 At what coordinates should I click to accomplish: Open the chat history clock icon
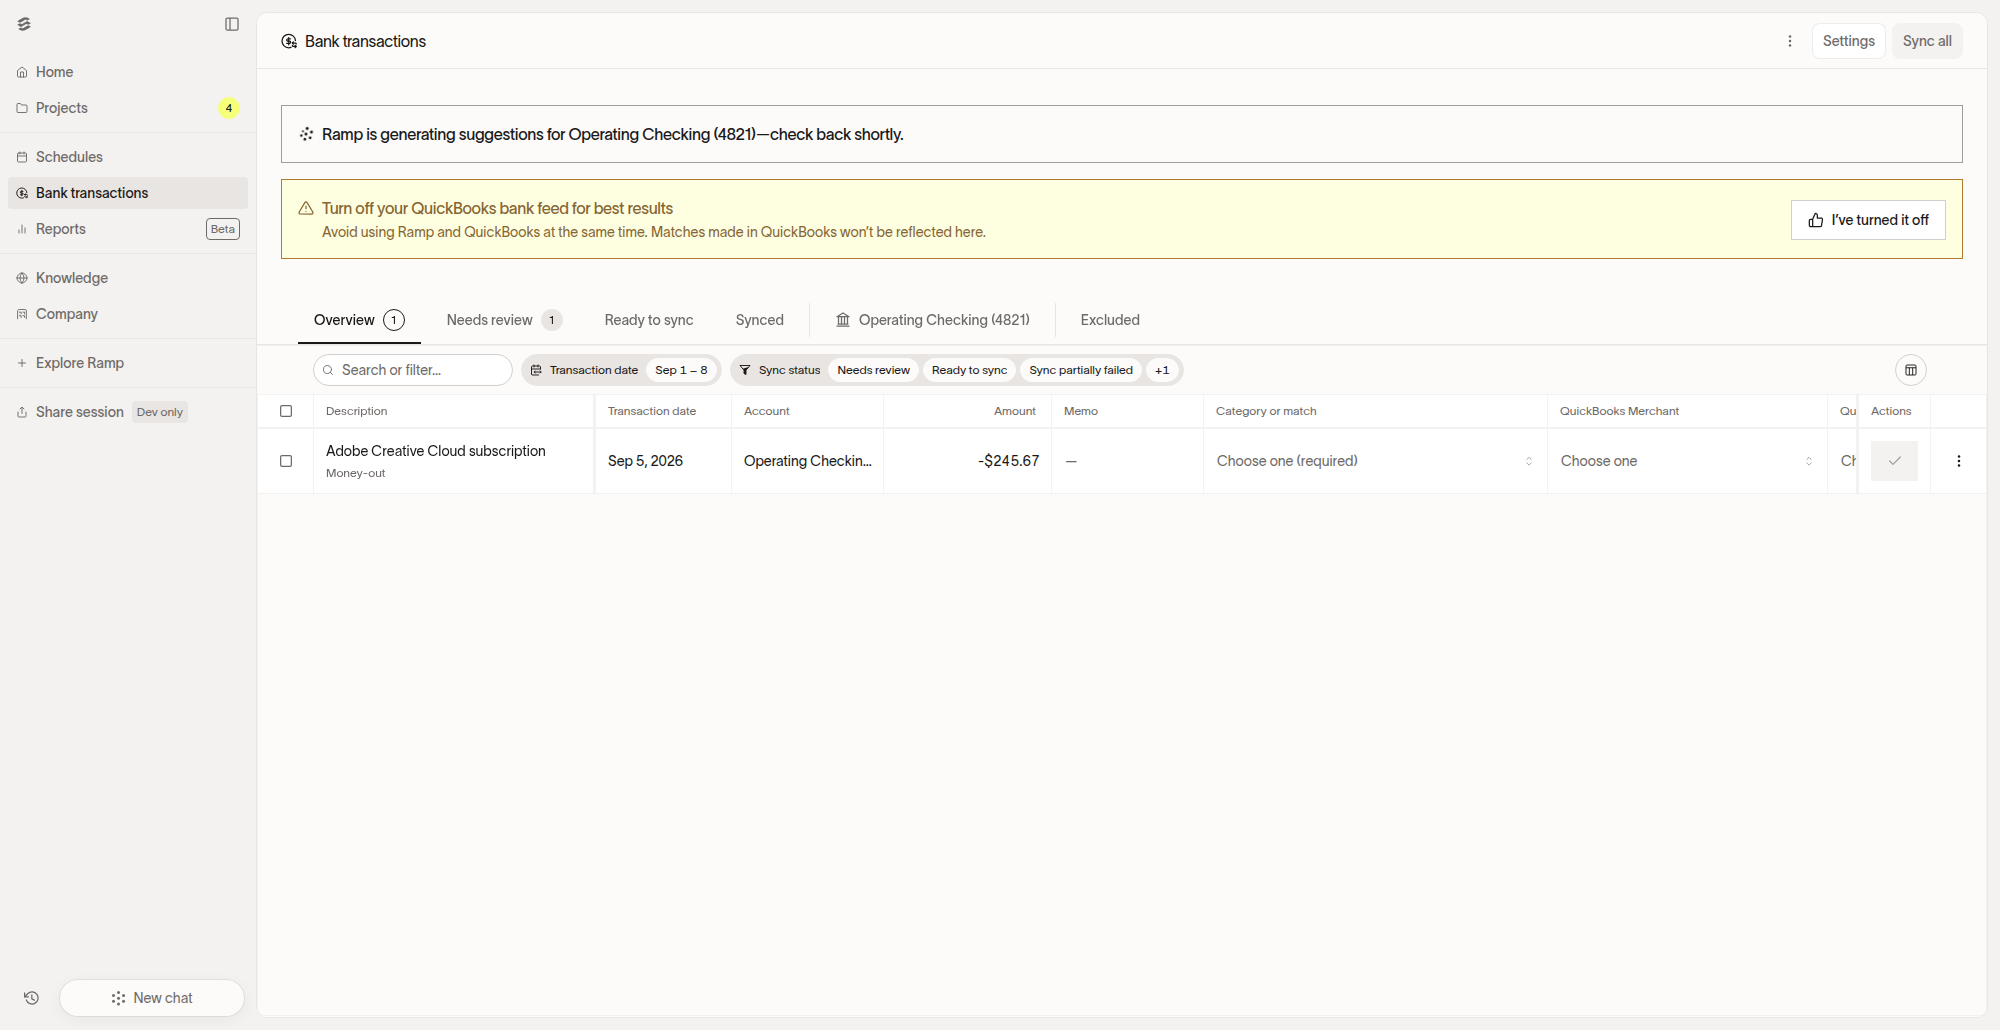tap(31, 998)
